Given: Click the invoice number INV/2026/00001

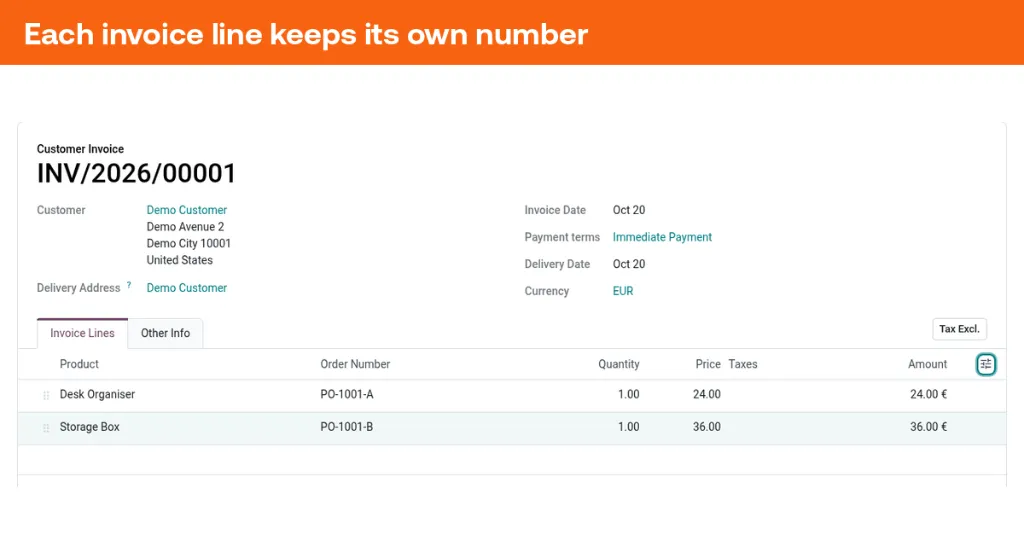Looking at the screenshot, I should click(x=136, y=174).
